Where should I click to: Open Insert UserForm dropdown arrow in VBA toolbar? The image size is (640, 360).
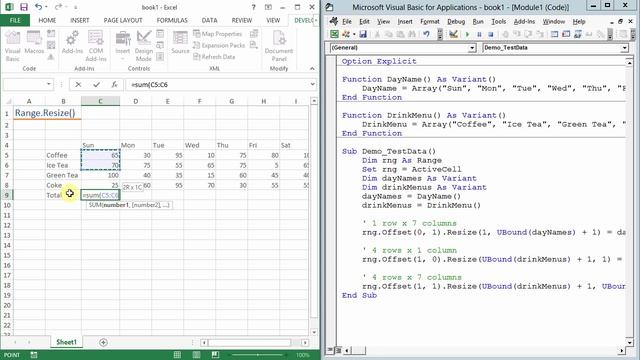354,34
